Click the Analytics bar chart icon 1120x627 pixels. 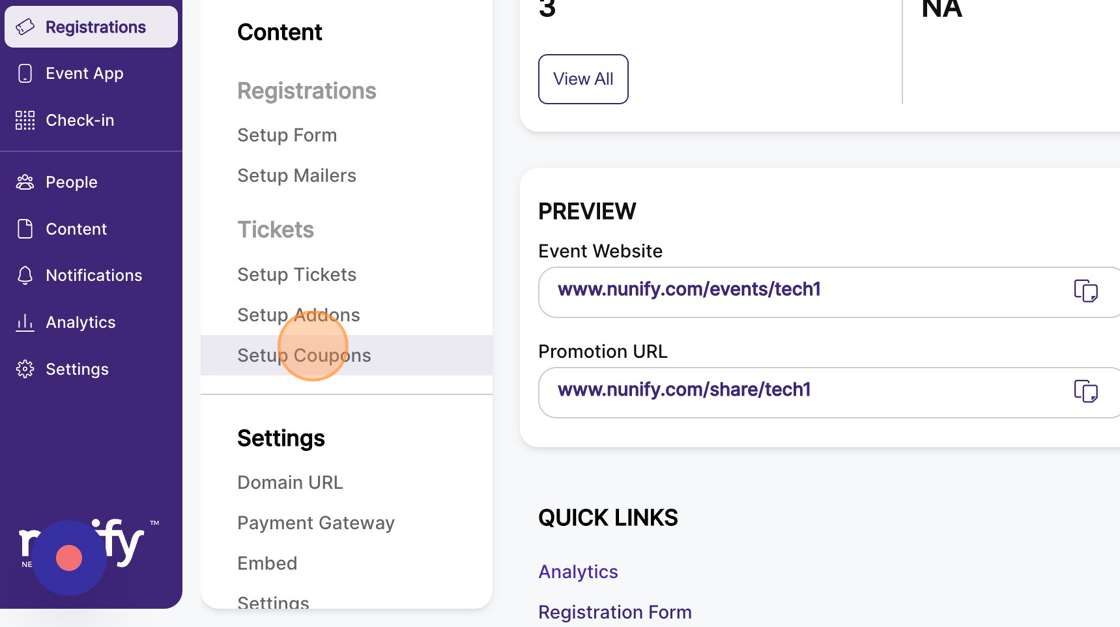tap(25, 322)
